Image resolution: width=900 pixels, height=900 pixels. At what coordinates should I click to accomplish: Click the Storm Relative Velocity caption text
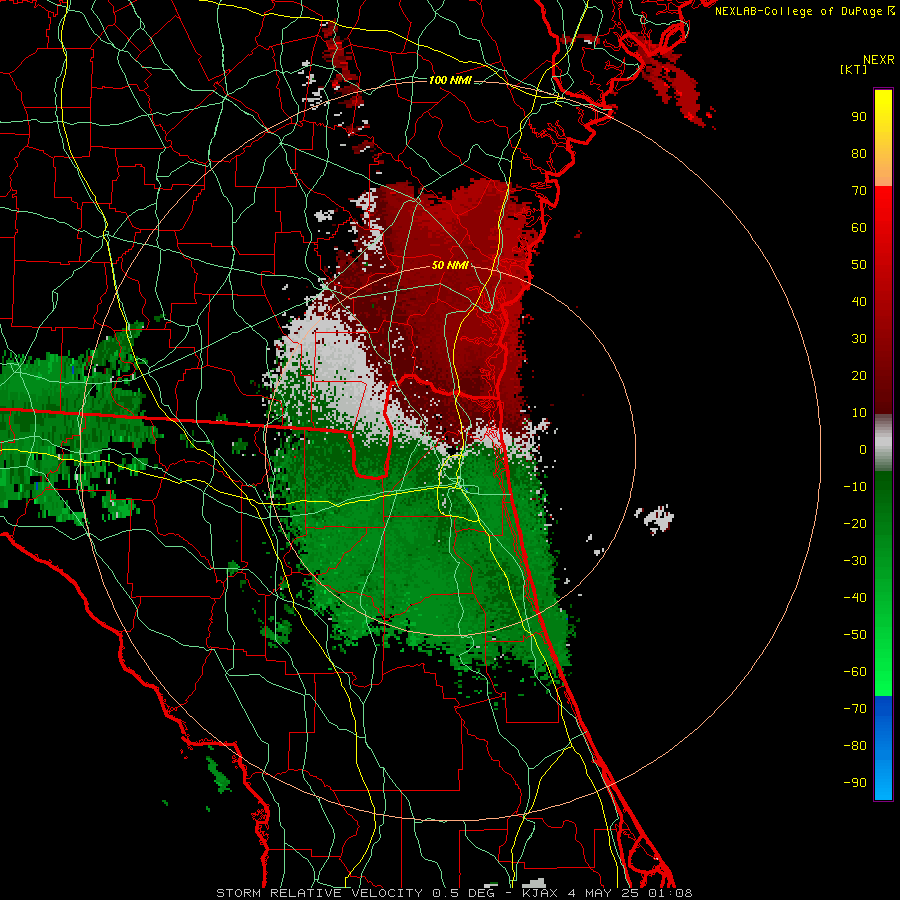tap(455, 893)
